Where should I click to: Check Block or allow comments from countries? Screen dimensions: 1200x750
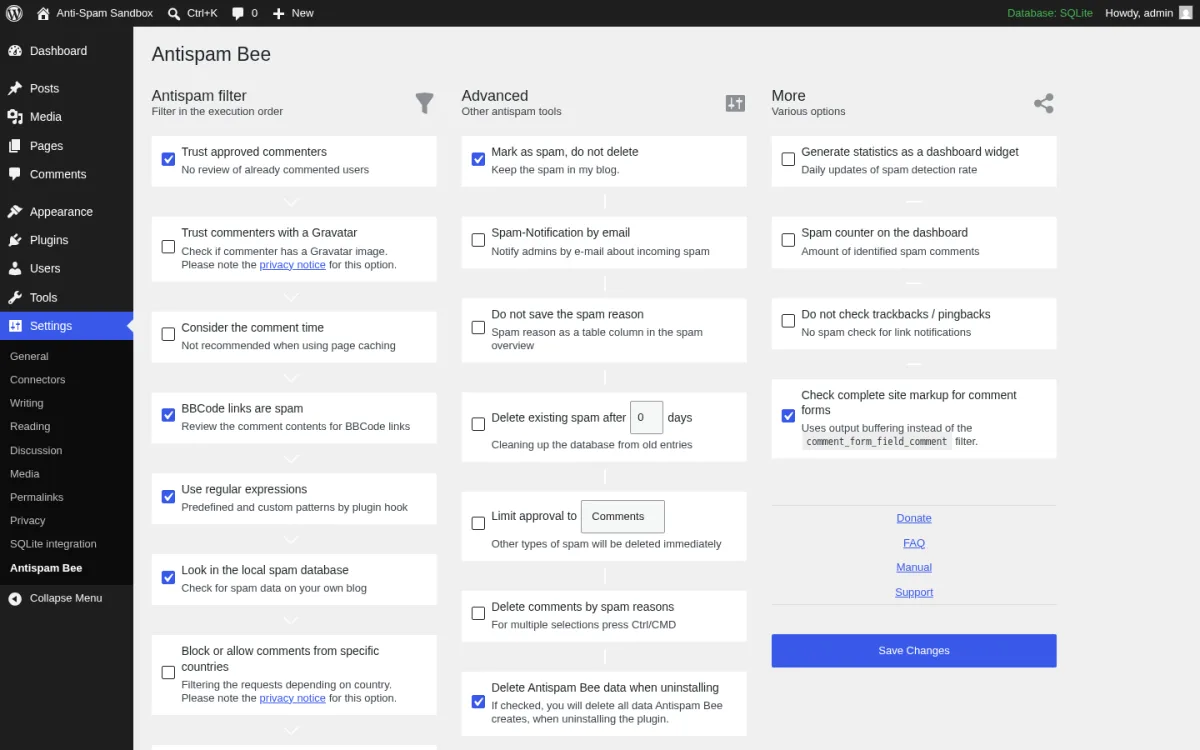(x=168, y=672)
